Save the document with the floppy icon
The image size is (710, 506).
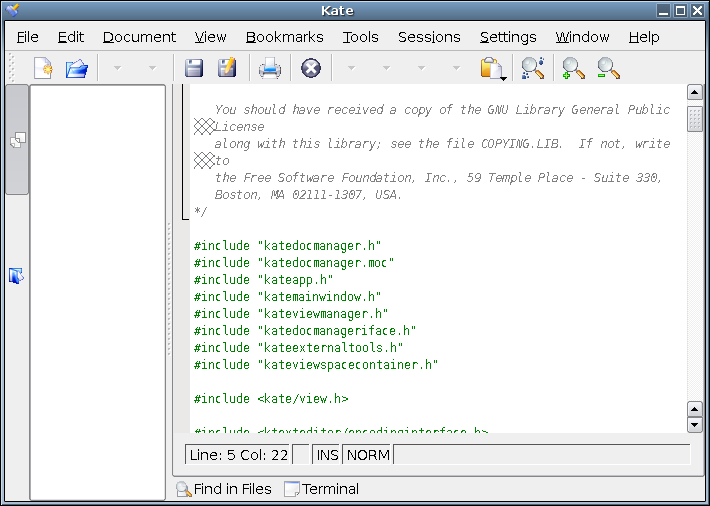tap(194, 68)
